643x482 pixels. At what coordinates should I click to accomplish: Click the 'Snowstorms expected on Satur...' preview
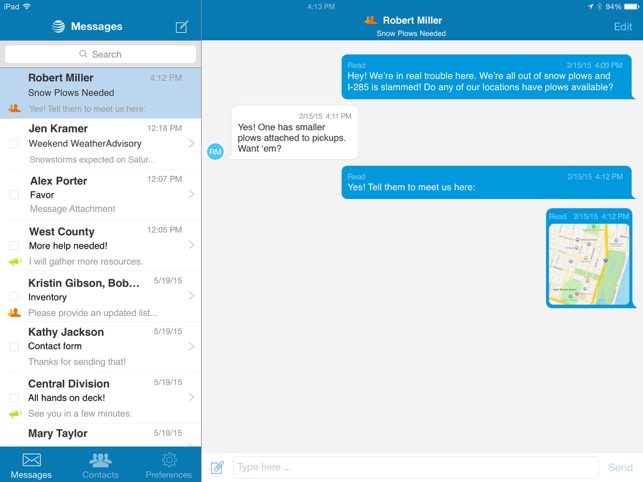coord(92,160)
